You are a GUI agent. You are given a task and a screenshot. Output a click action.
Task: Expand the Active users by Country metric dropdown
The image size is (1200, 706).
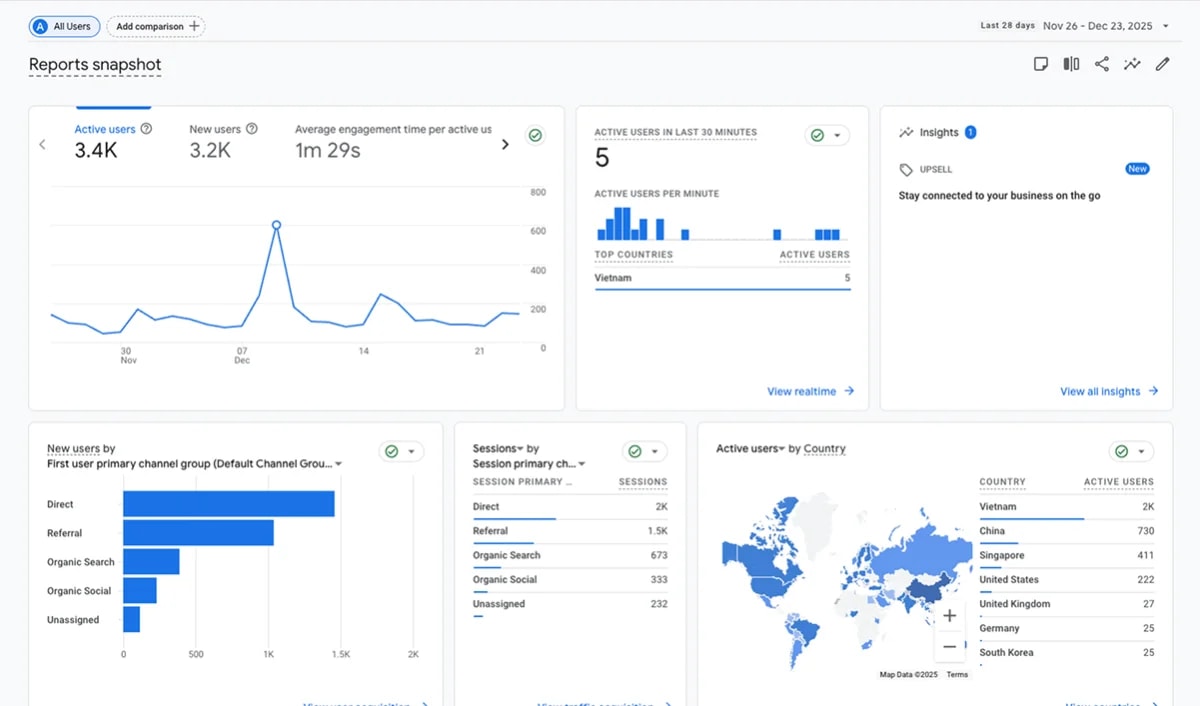[782, 449]
